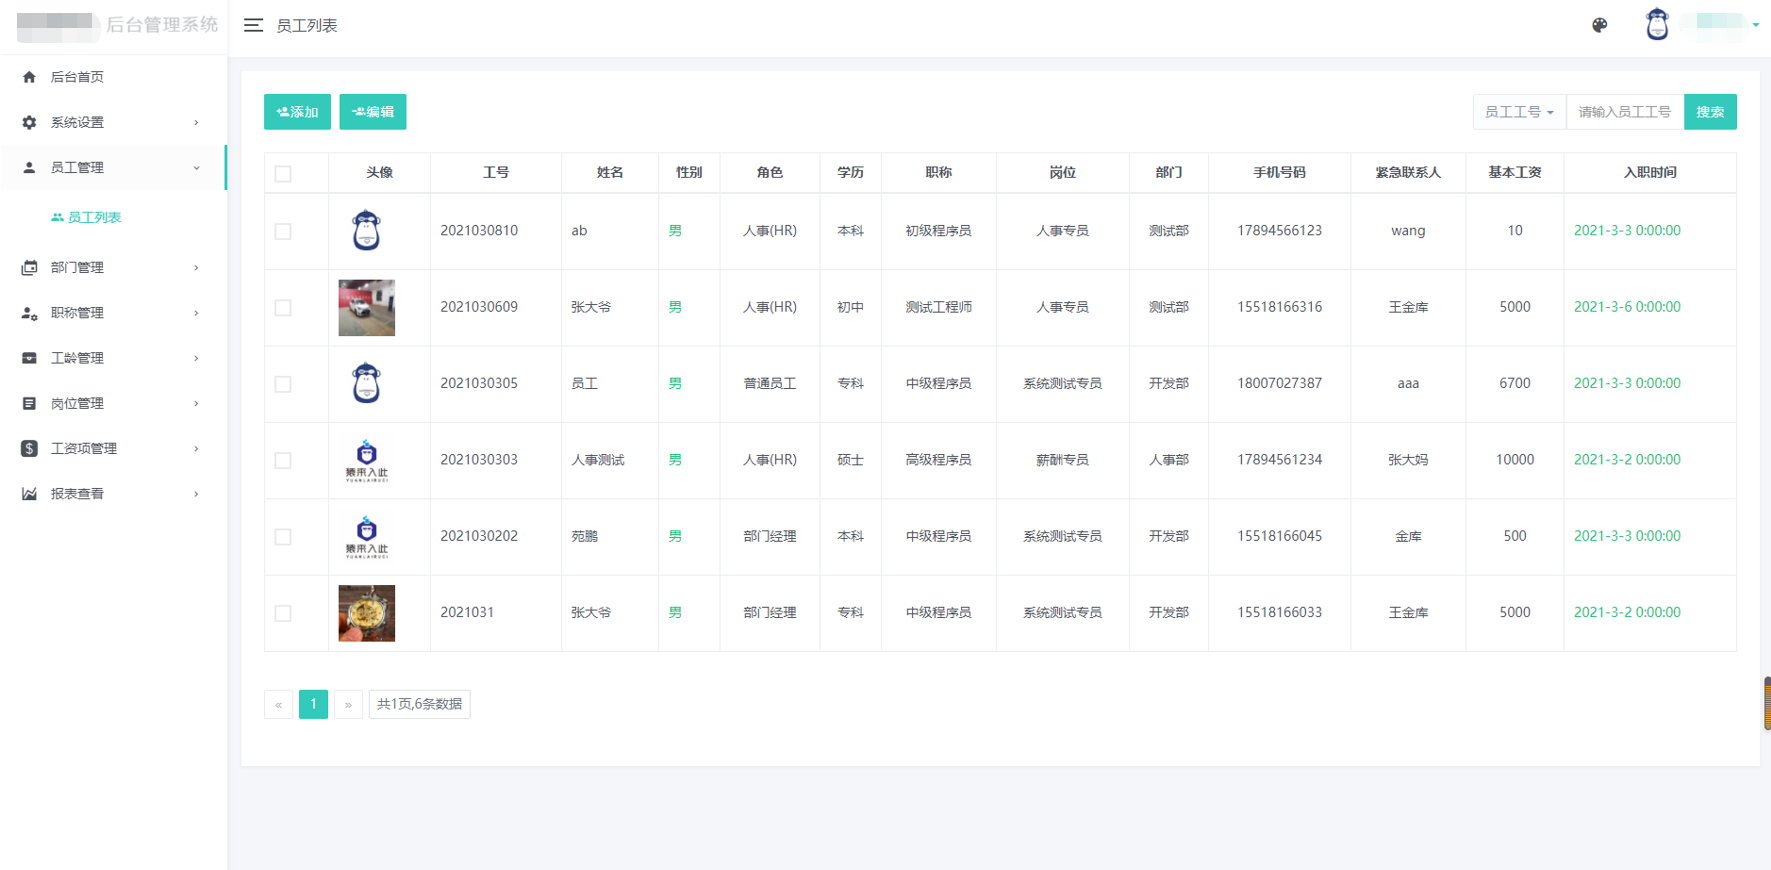Expand the 报表查看 chevron
This screenshot has width=1771, height=870.
coord(196,494)
